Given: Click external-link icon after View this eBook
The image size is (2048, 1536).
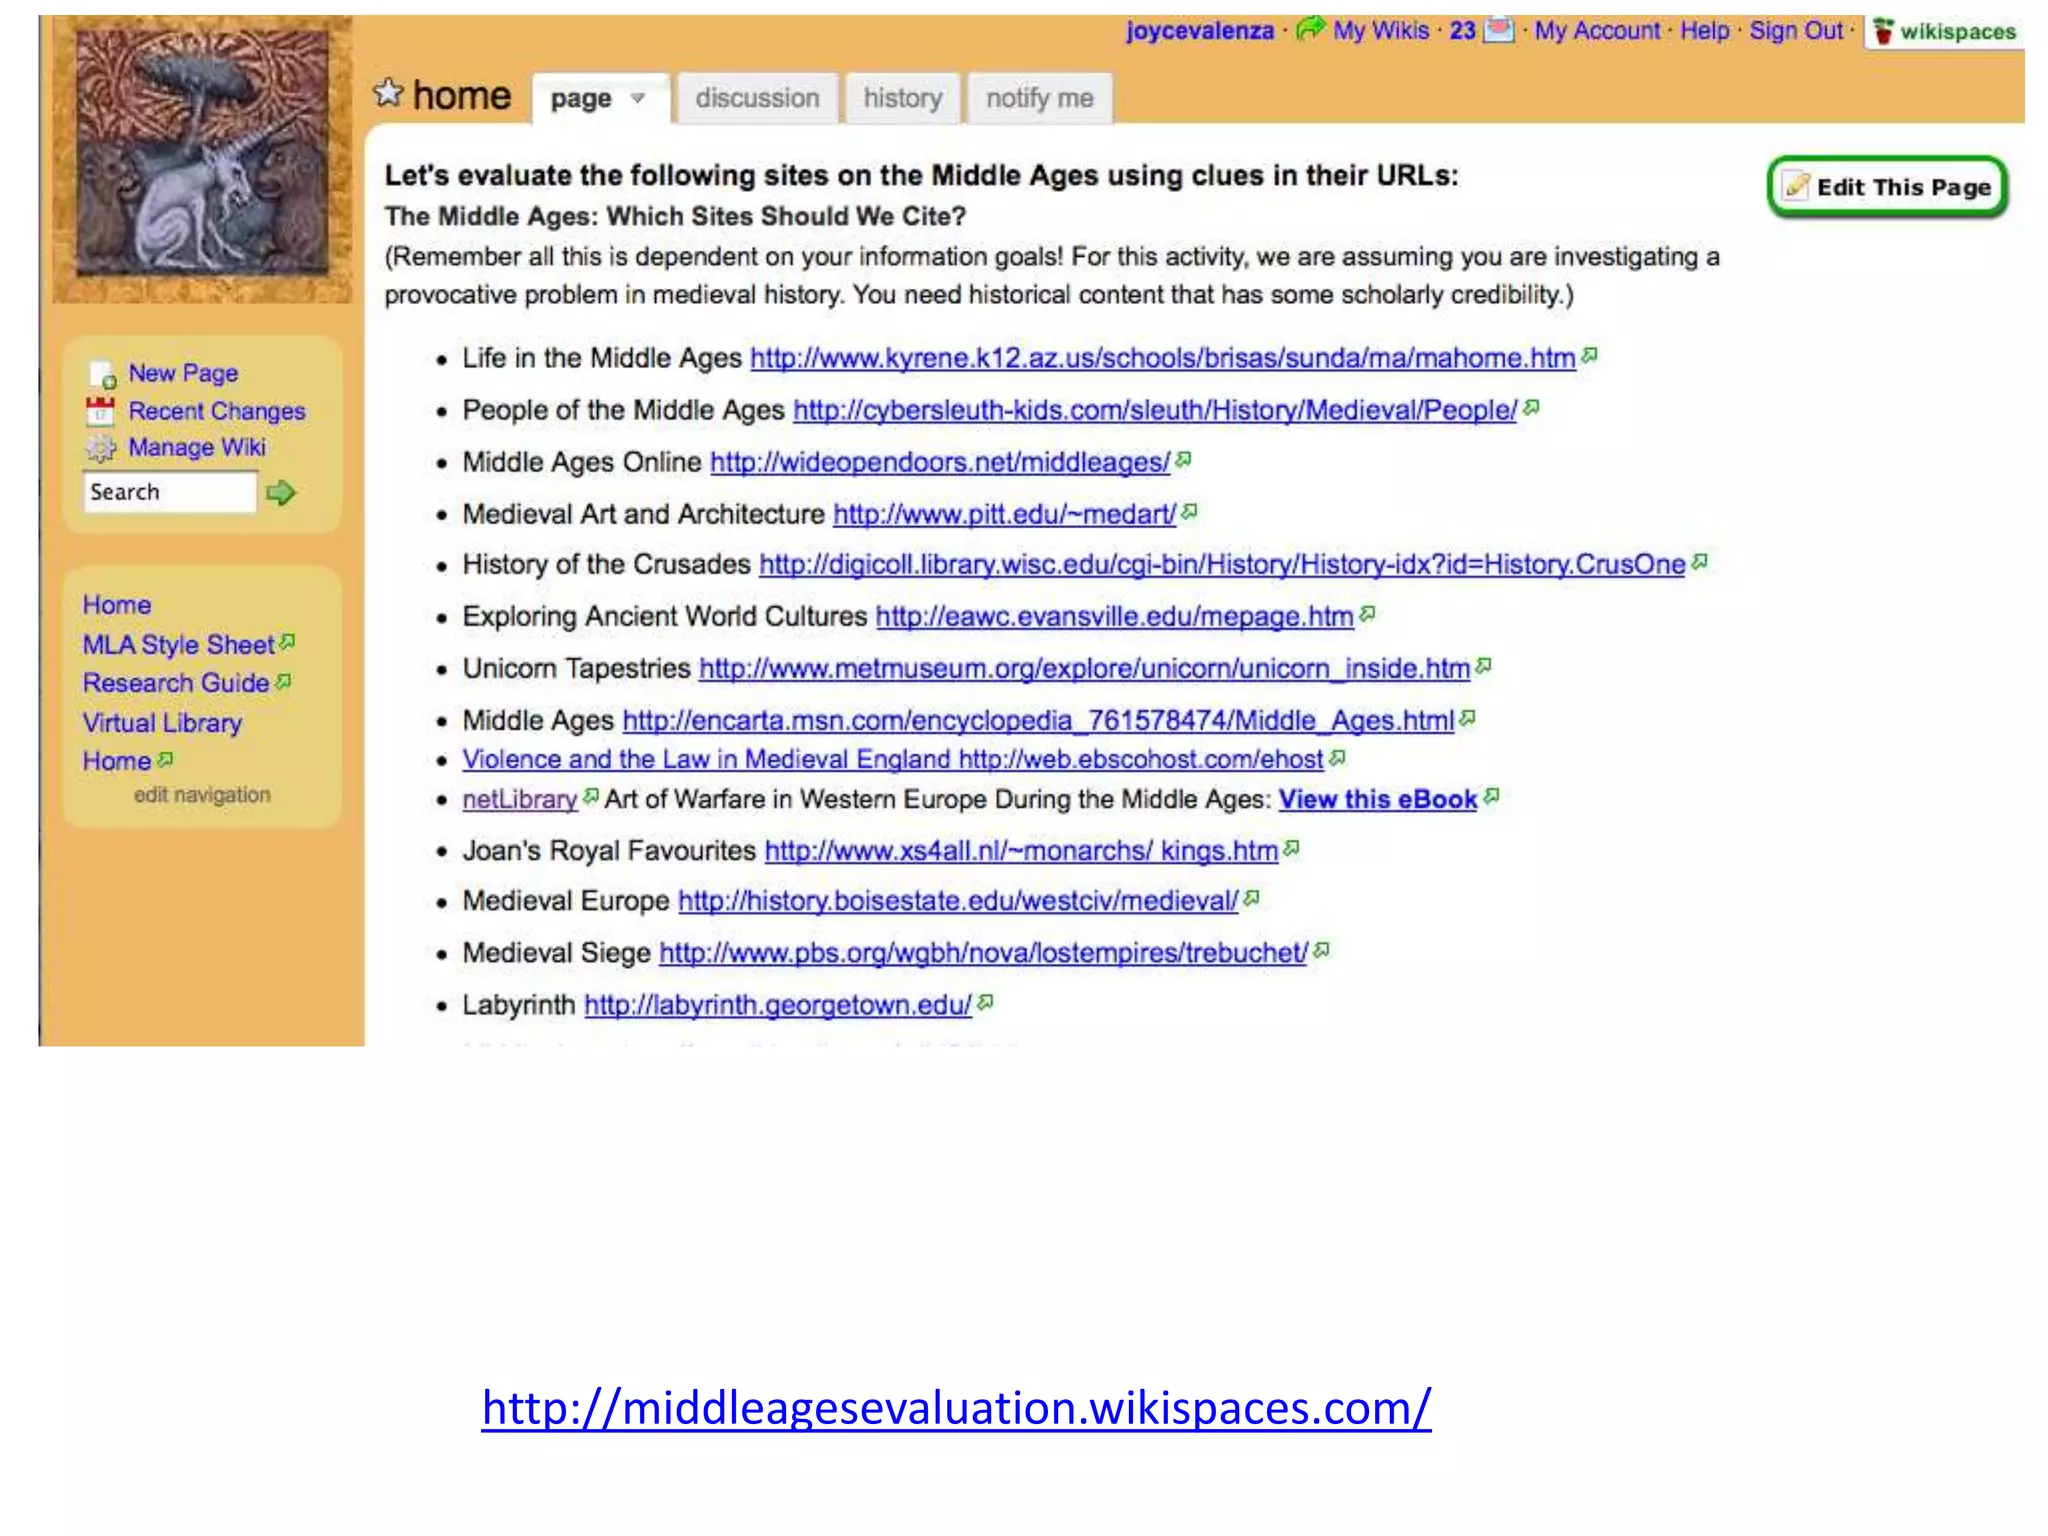Looking at the screenshot, I should point(1491,796).
